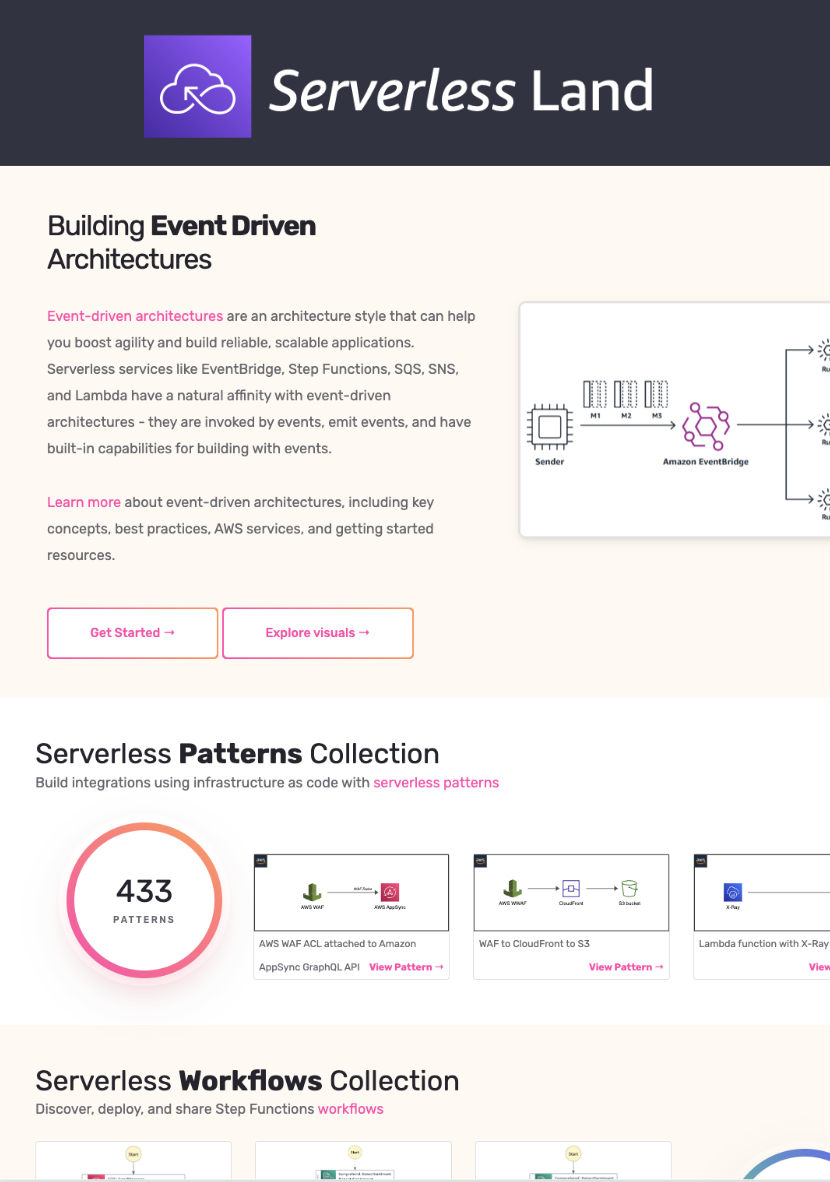Click the Serverless Workflows Collection heading
830x1182 pixels.
[x=247, y=1081]
